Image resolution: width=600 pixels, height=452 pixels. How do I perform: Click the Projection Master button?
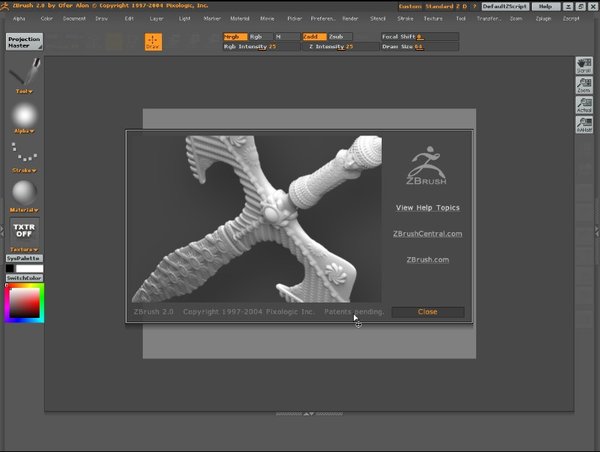pyautogui.click(x=24, y=41)
